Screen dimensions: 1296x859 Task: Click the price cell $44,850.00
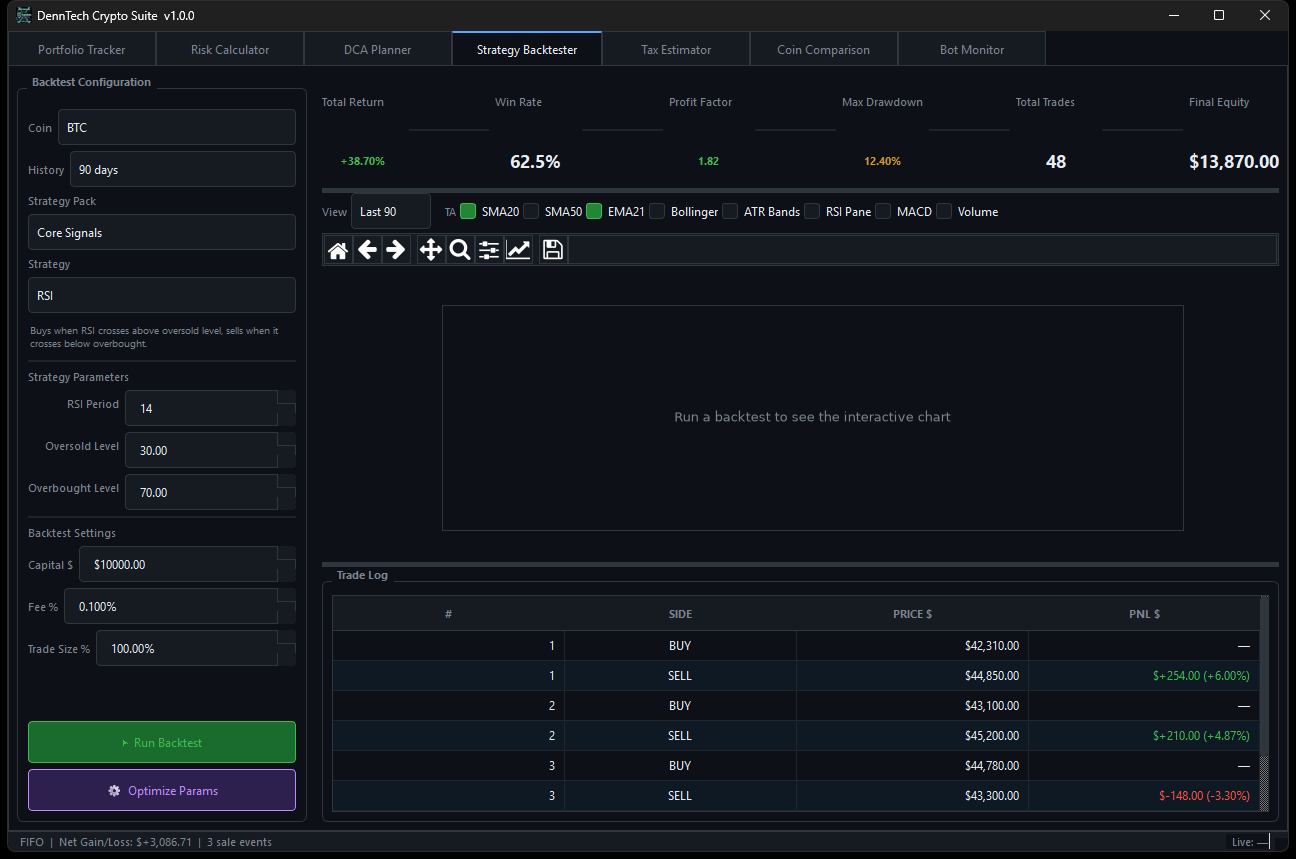pyautogui.click(x=912, y=676)
